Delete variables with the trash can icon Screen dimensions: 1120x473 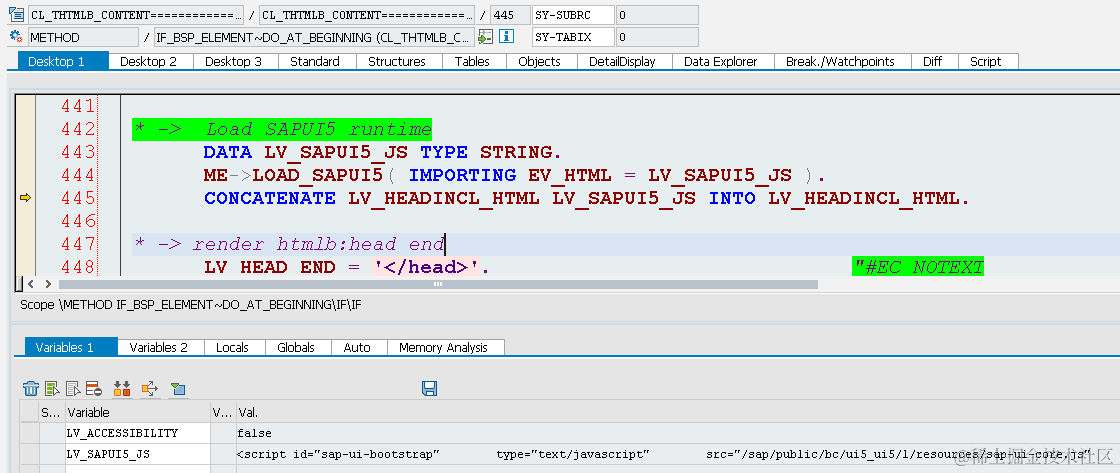[x=31, y=389]
